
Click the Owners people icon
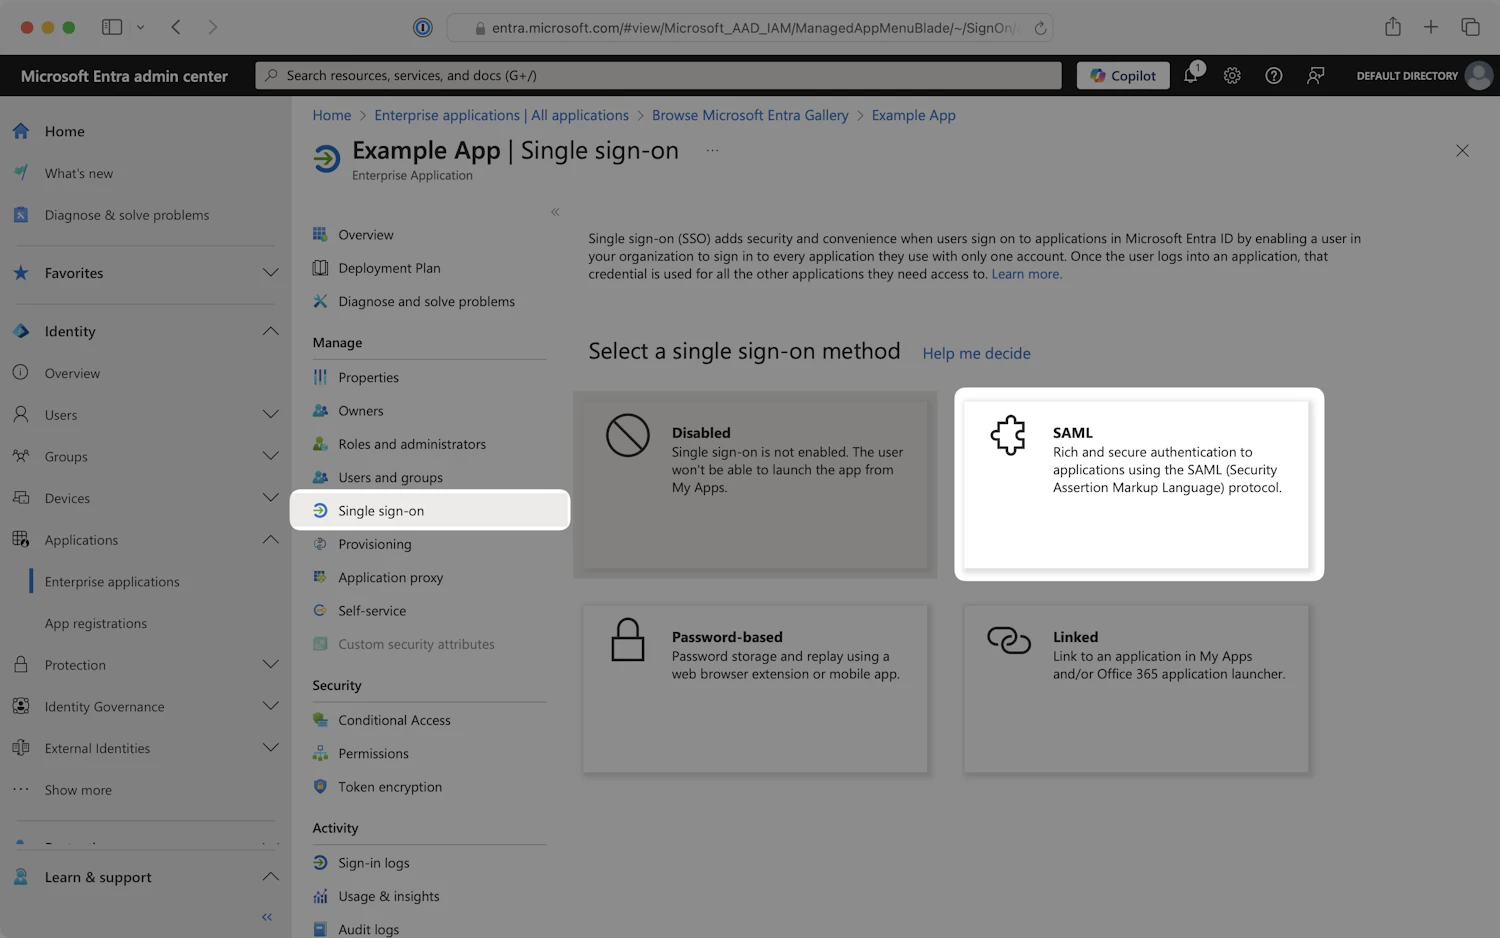320,410
